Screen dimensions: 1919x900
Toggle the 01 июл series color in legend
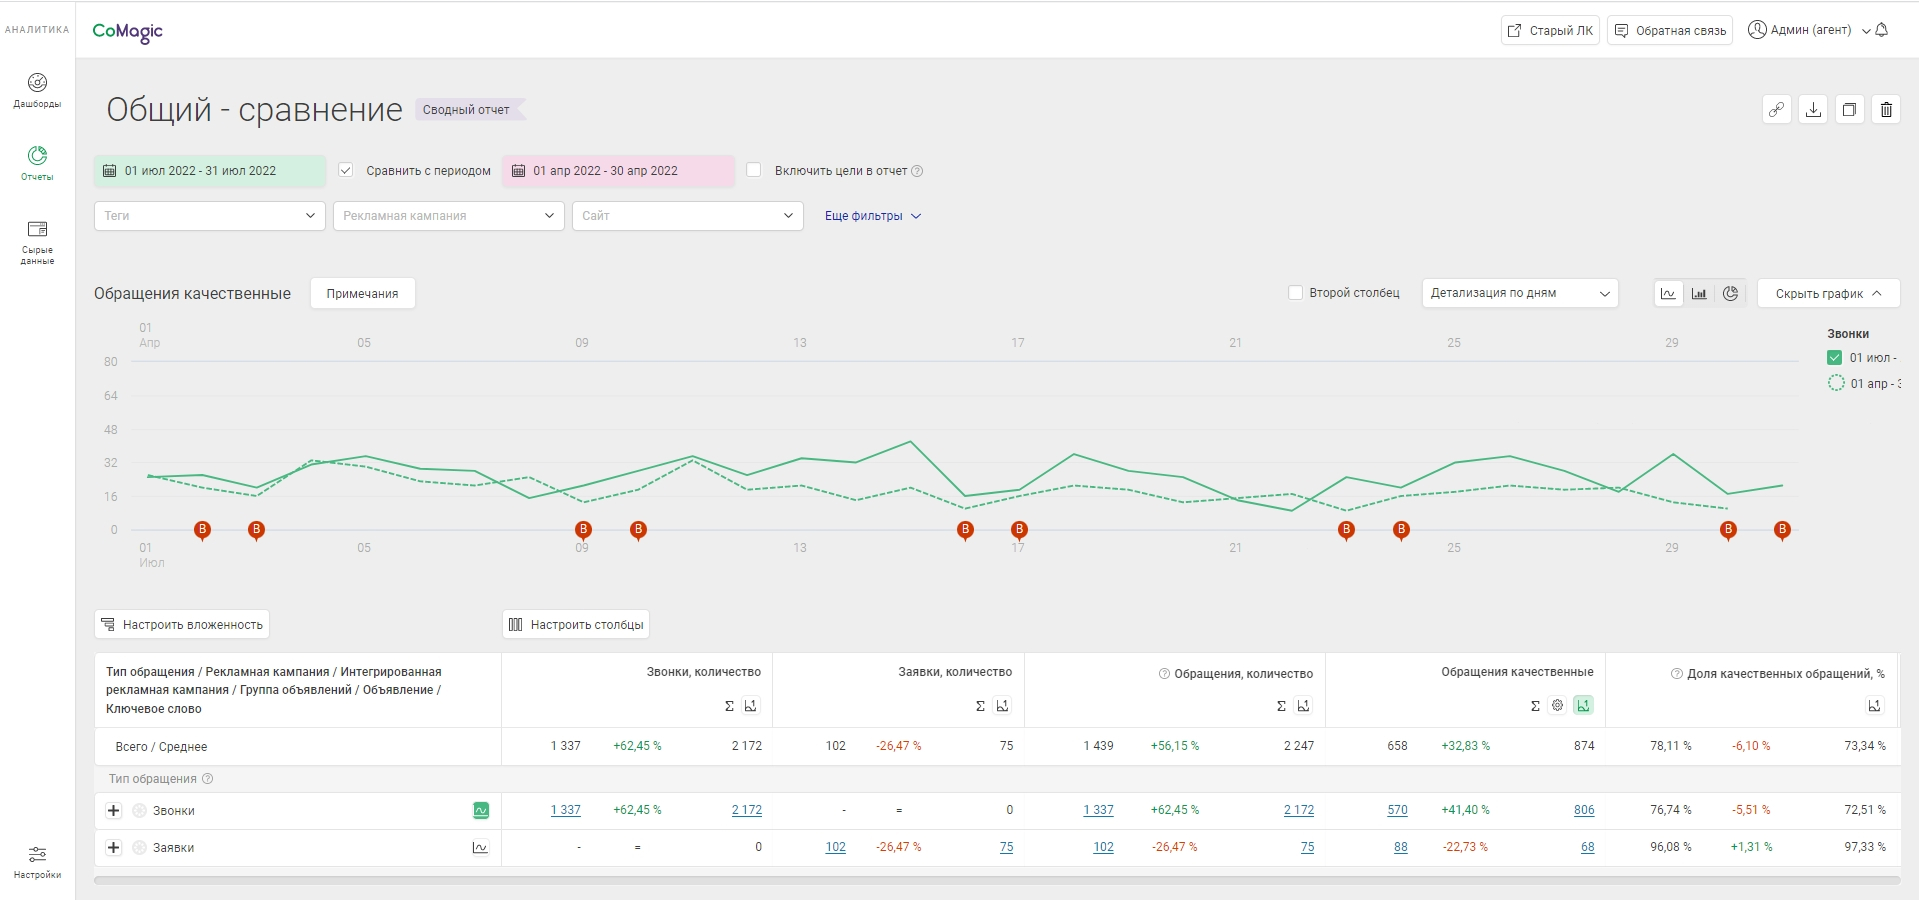1834,358
